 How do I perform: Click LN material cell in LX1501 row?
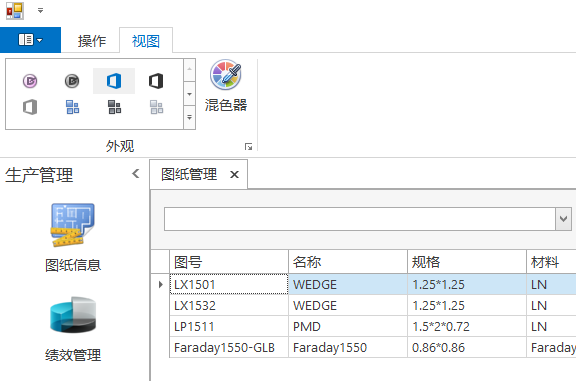[x=551, y=284]
